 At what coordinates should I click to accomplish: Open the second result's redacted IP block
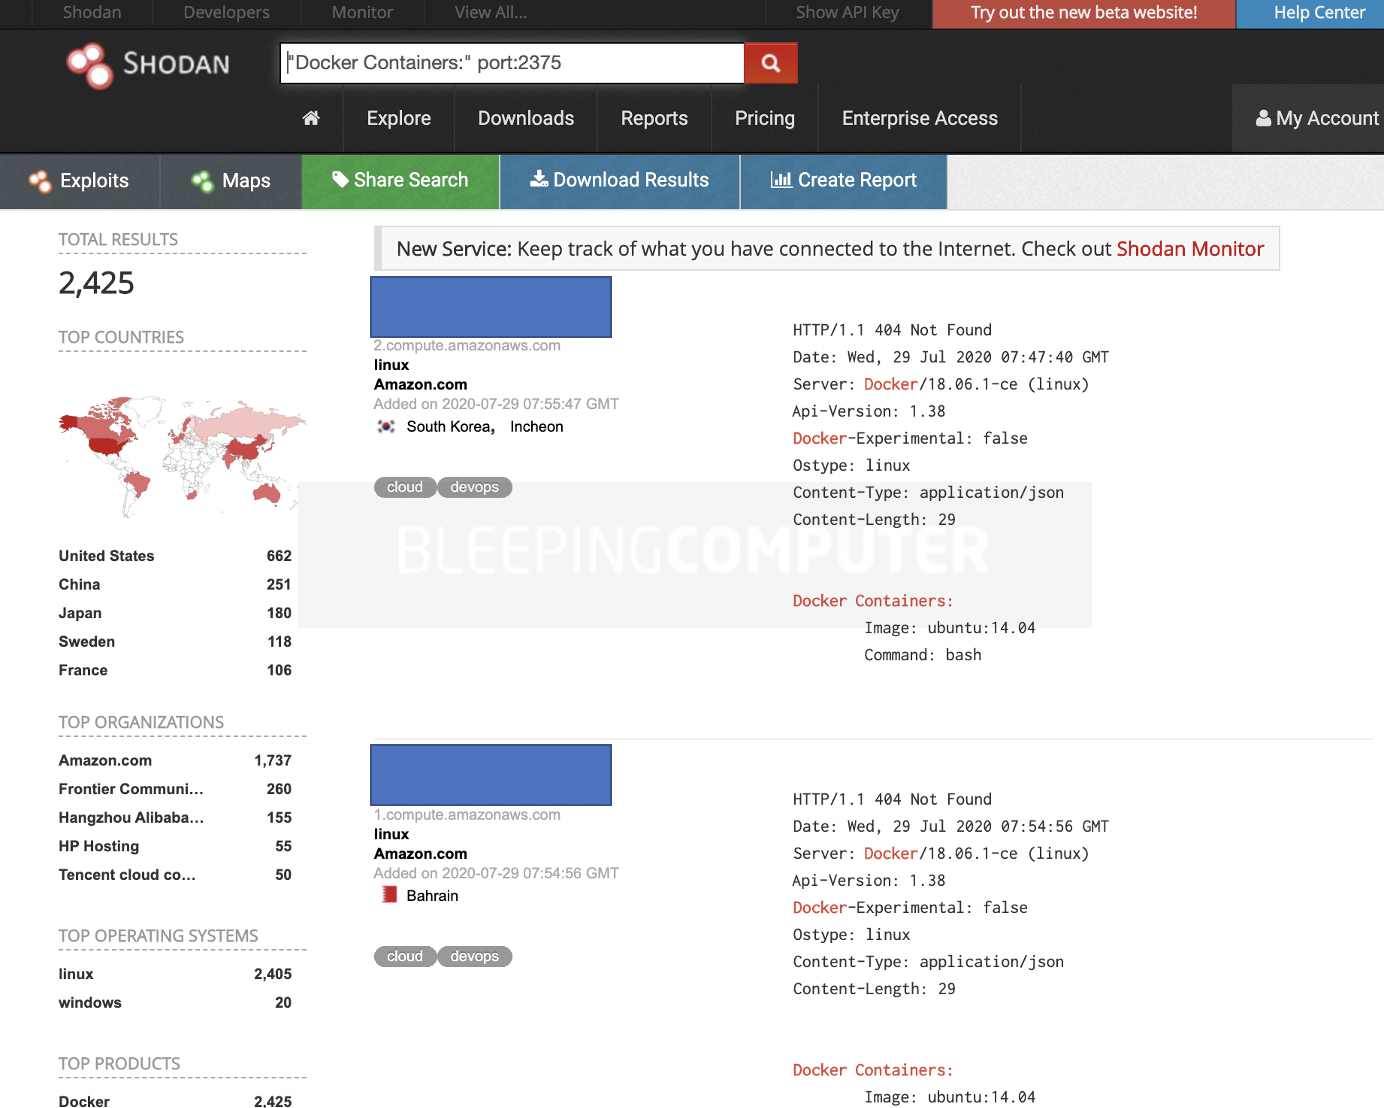point(491,775)
